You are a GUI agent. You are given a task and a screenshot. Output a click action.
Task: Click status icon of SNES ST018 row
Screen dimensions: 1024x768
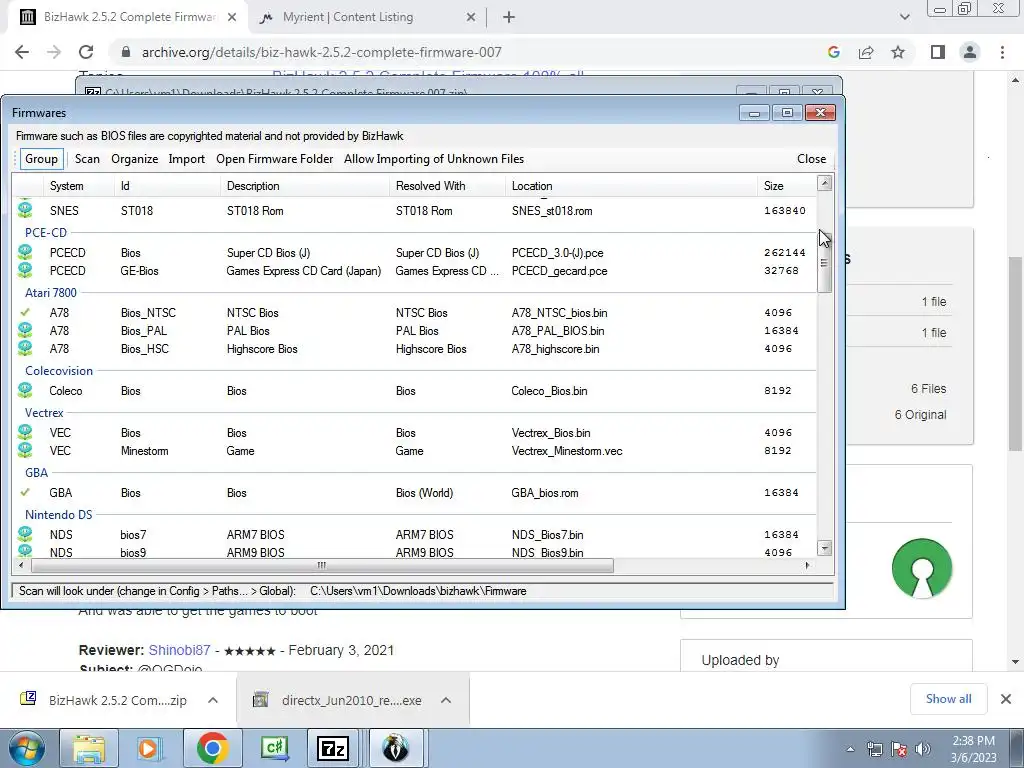tap(25, 210)
